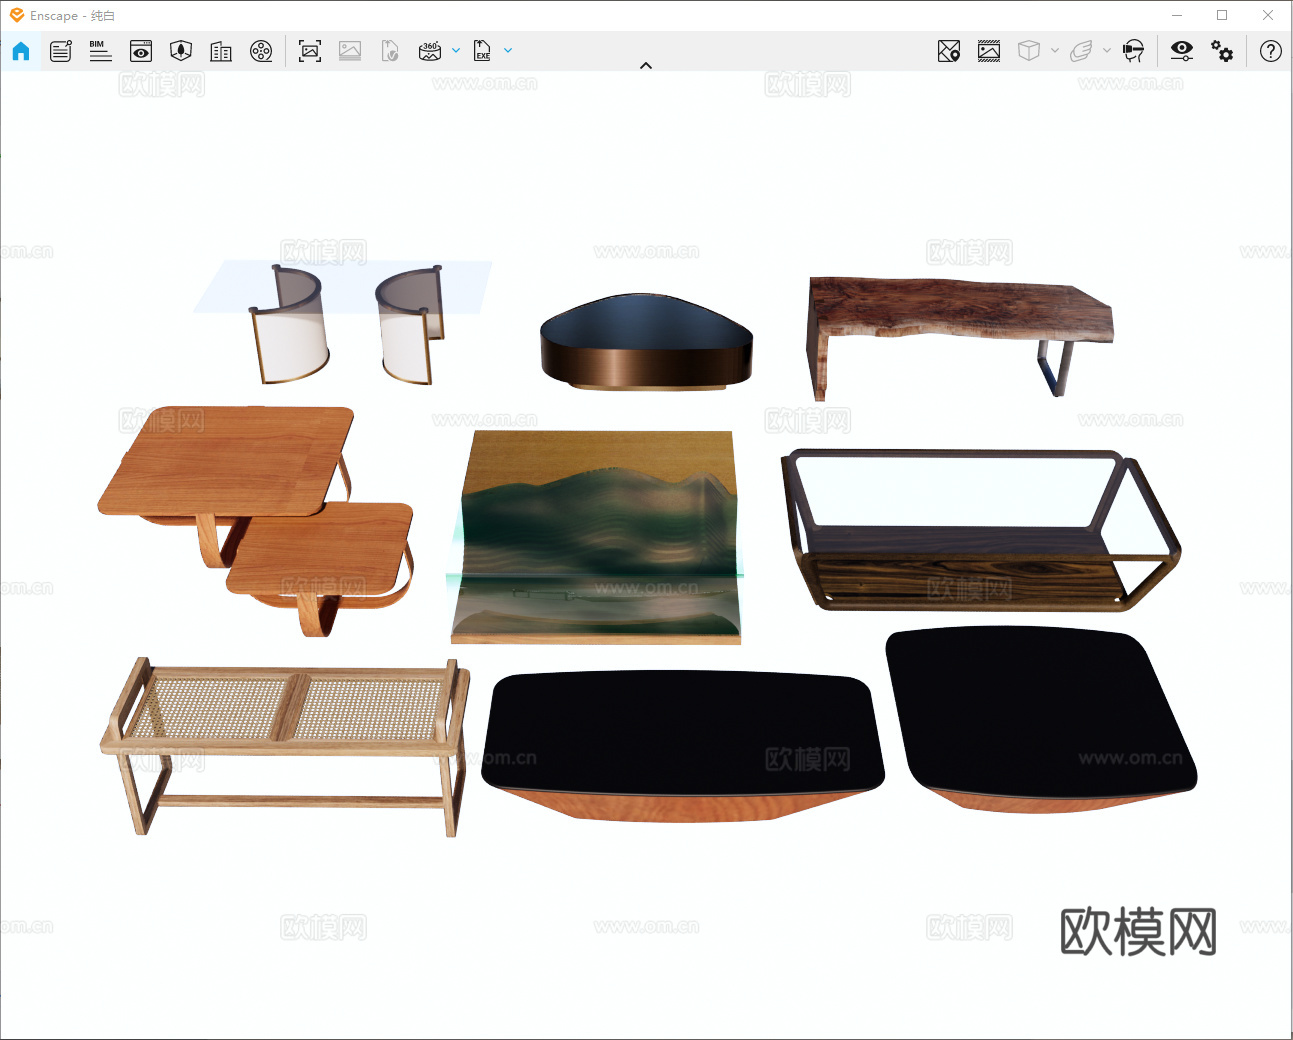
Task: Click the greyed-out wing fly mode icon
Action: [x=1081, y=51]
